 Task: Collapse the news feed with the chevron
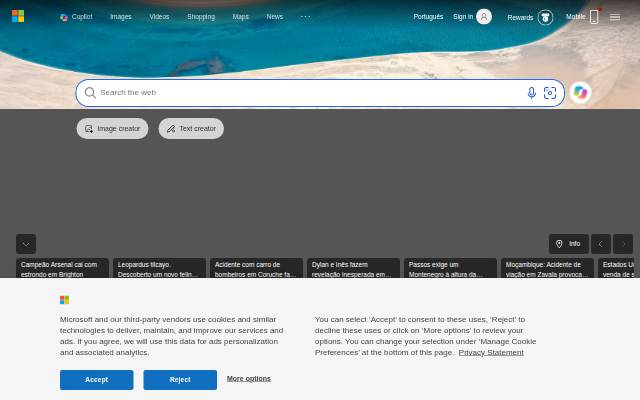click(26, 244)
